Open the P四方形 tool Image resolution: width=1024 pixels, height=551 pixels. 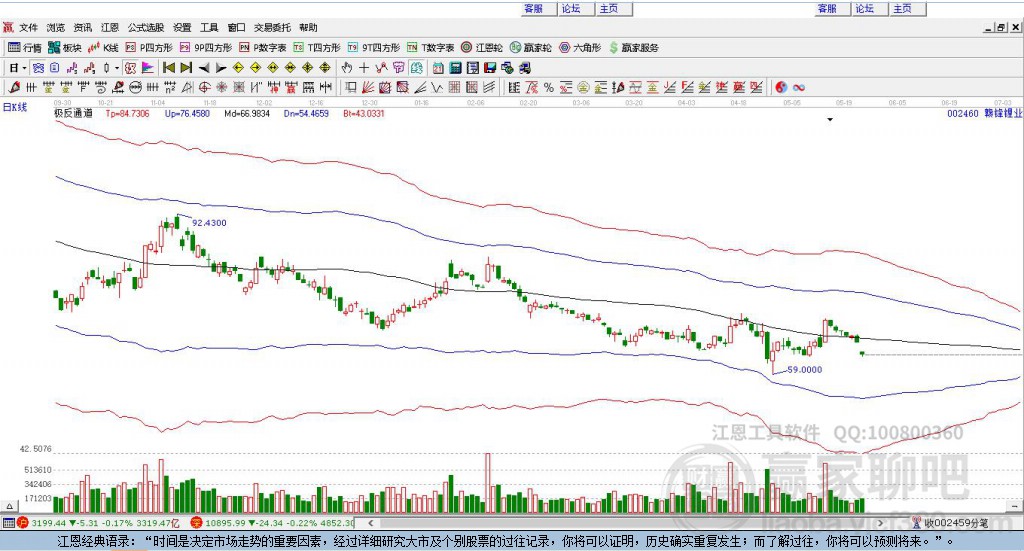point(149,48)
